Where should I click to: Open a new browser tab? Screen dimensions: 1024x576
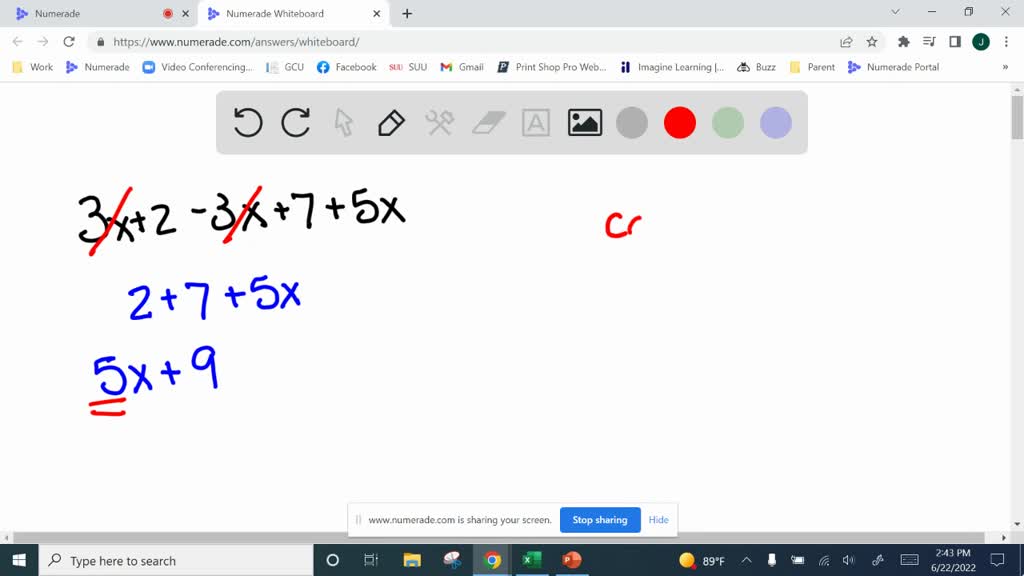(406, 13)
